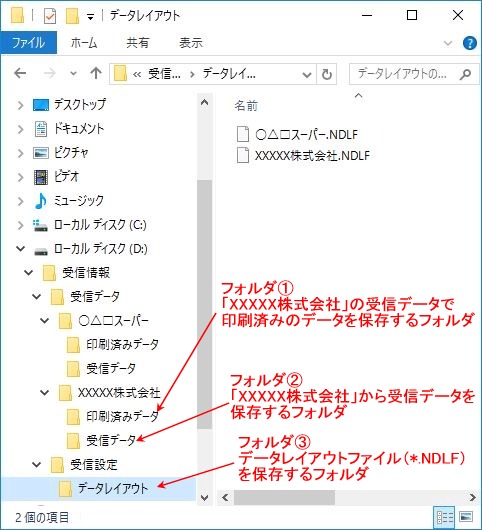This screenshot has height=530, width=482.
Task: Collapse the ローカル ディスク (D:) tree node
Action: click(x=21, y=249)
